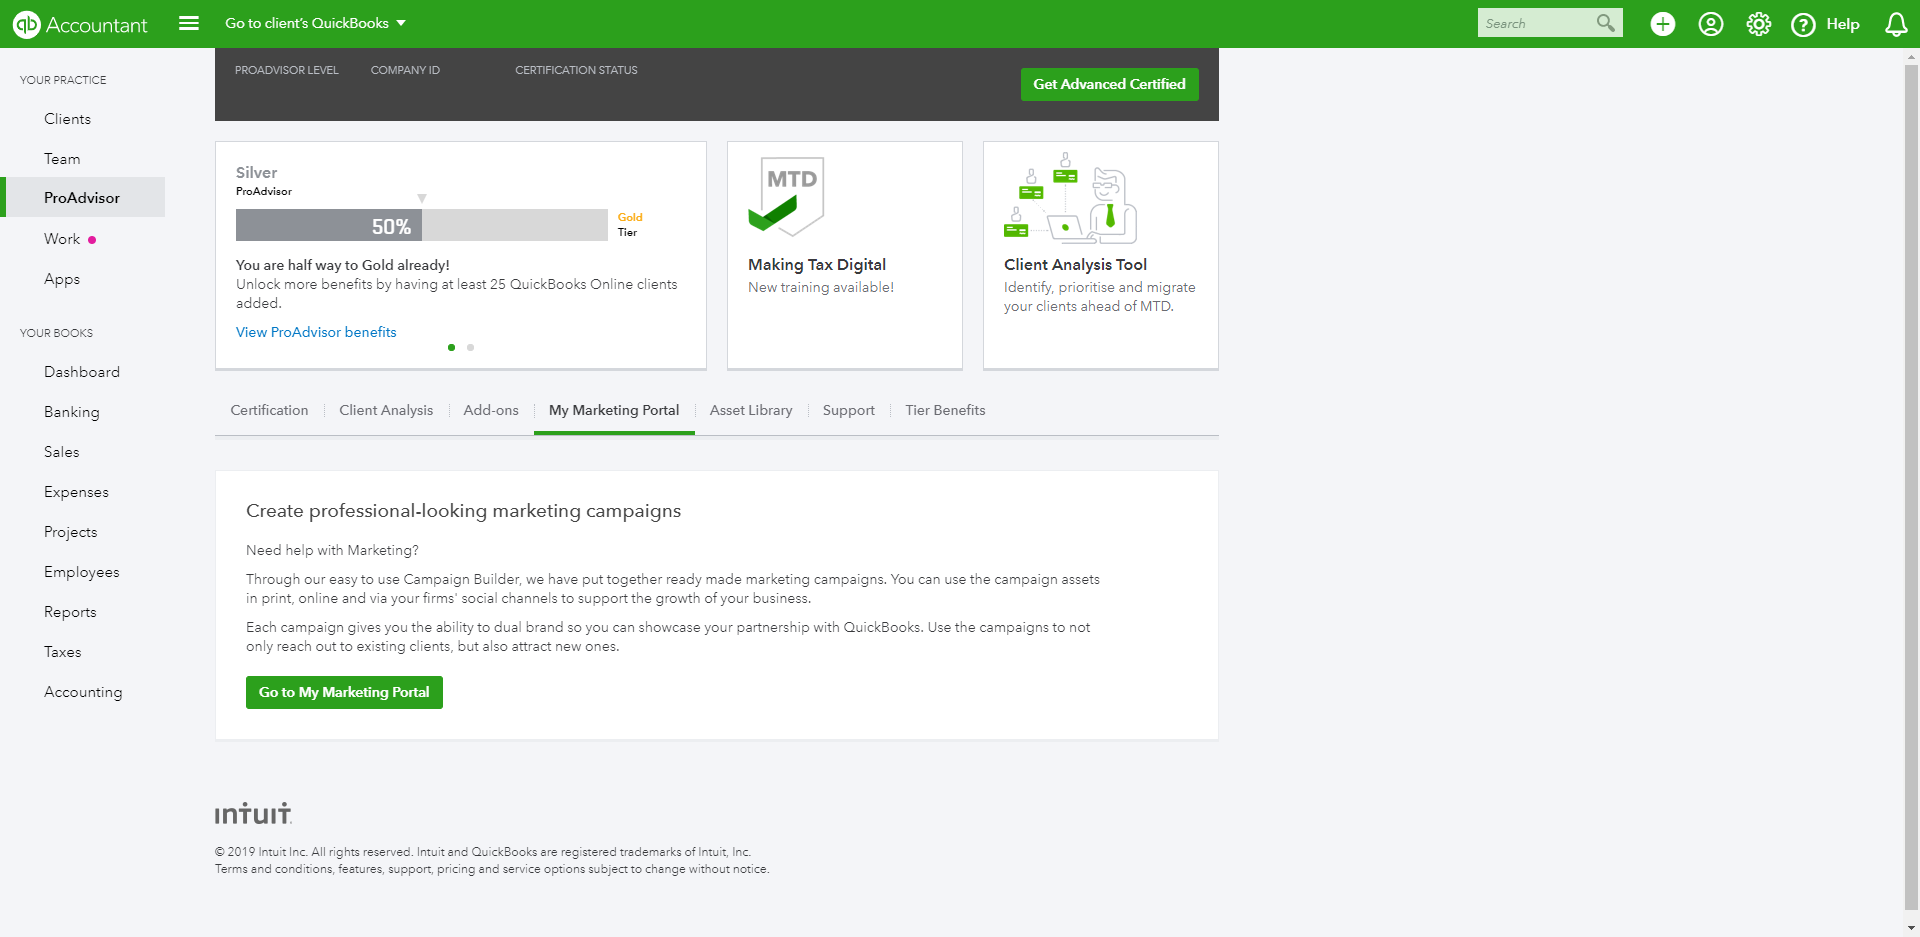Click the magnifying glass search icon
The height and width of the screenshot is (937, 1920).
click(1606, 23)
